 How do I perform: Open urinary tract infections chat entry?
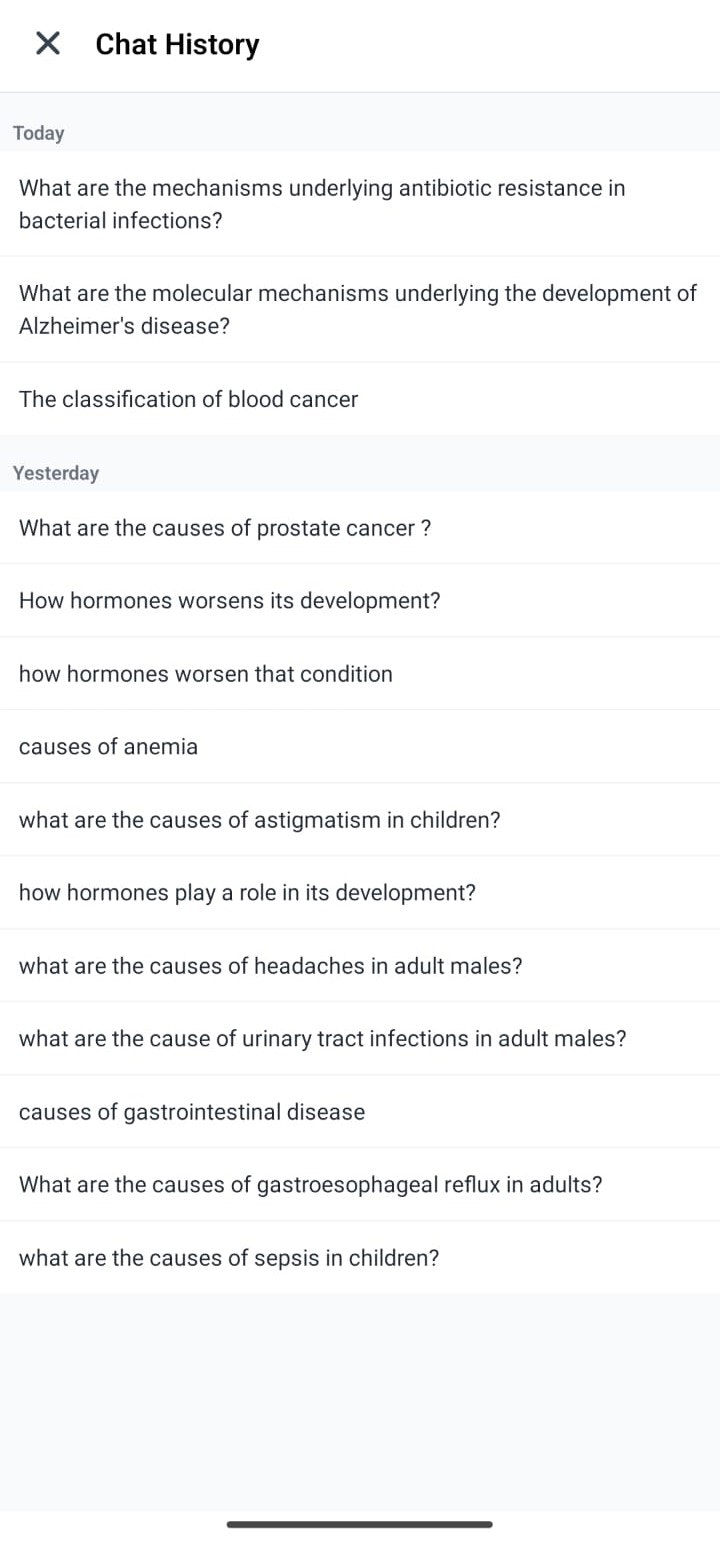coord(323,1039)
